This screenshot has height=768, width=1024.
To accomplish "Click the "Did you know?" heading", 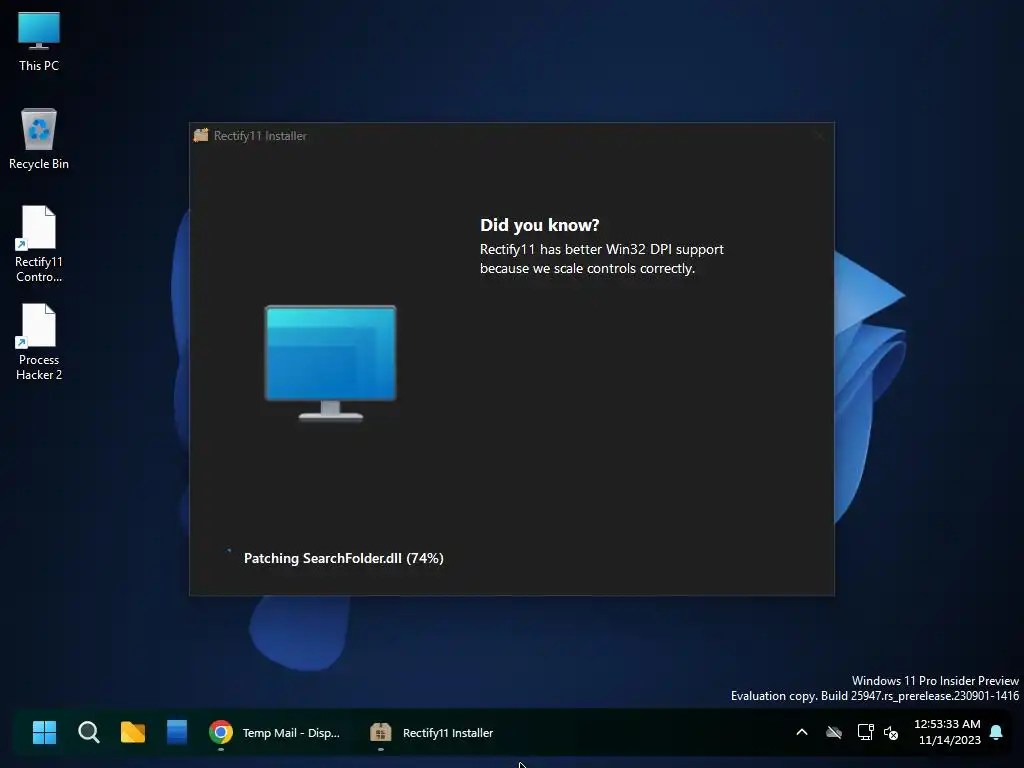I will coord(539,225).
